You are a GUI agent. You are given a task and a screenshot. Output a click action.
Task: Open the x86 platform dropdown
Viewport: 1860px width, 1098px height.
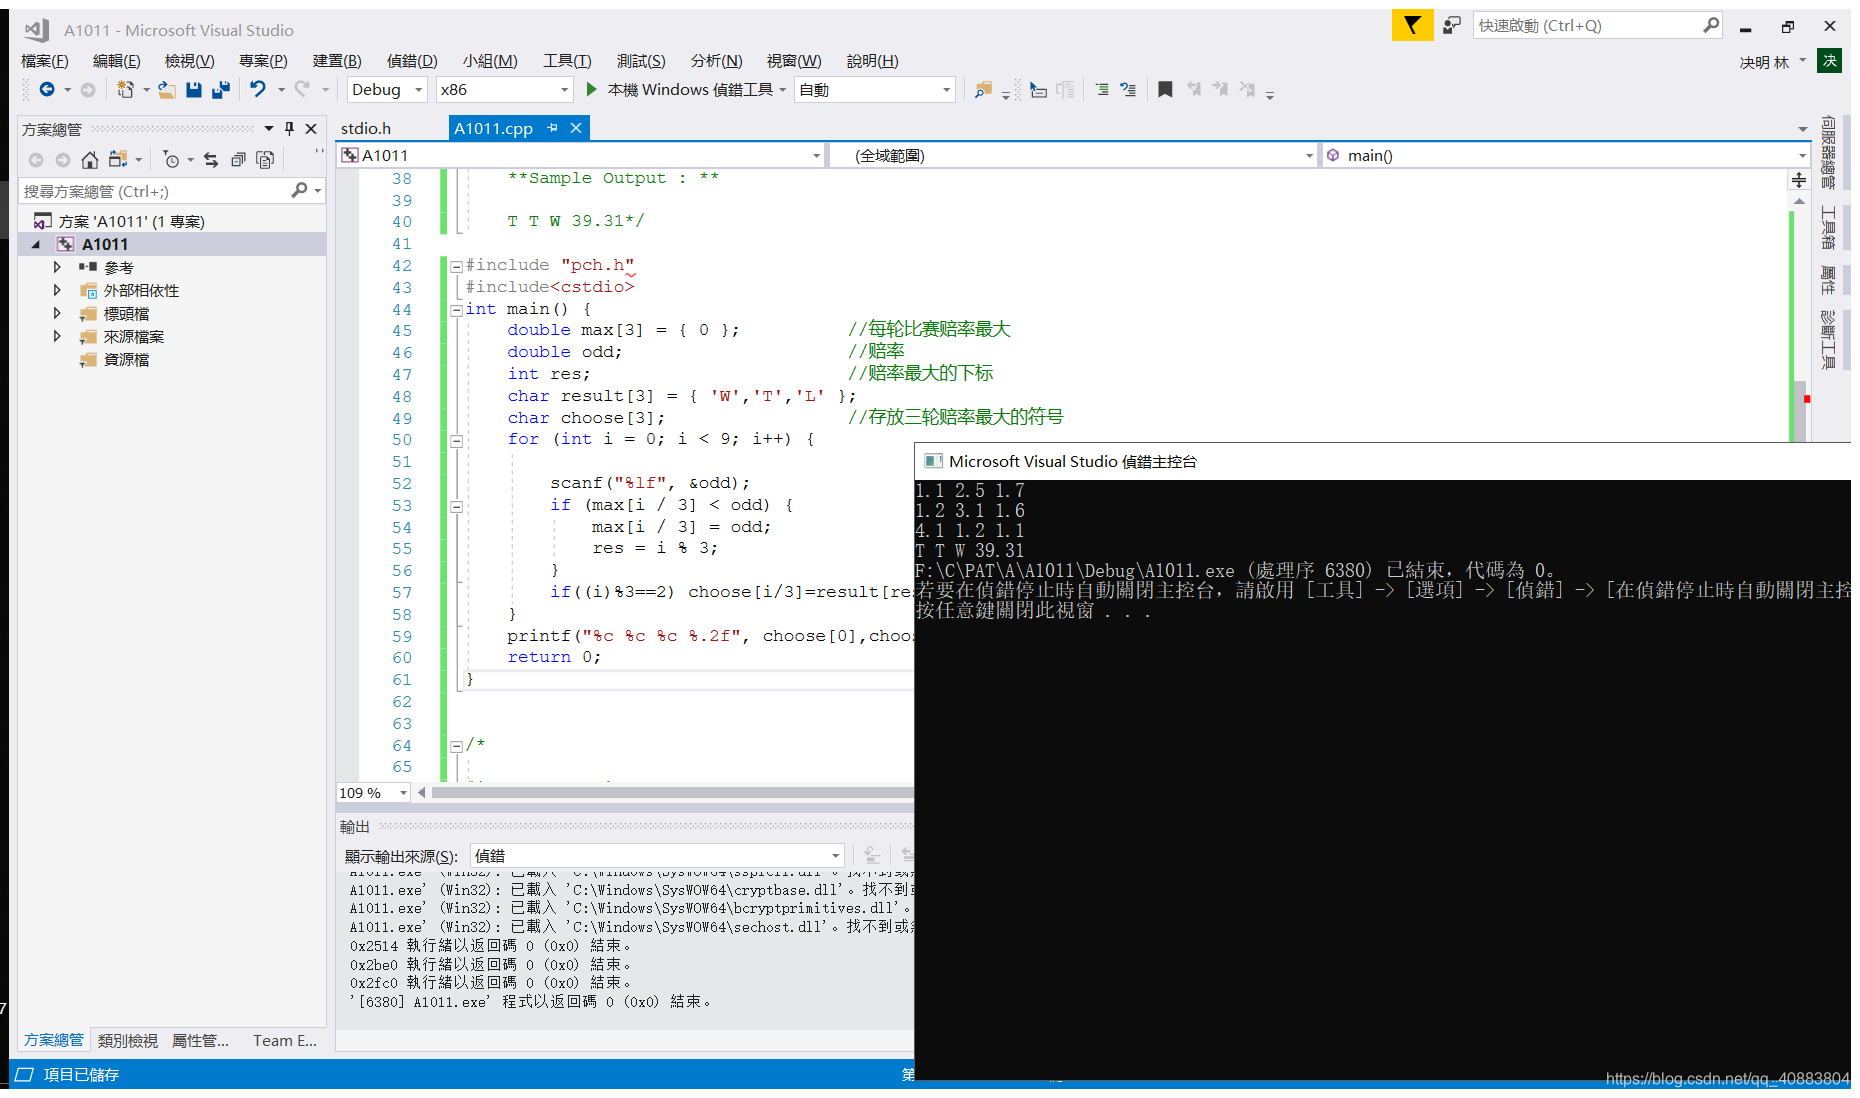505,90
